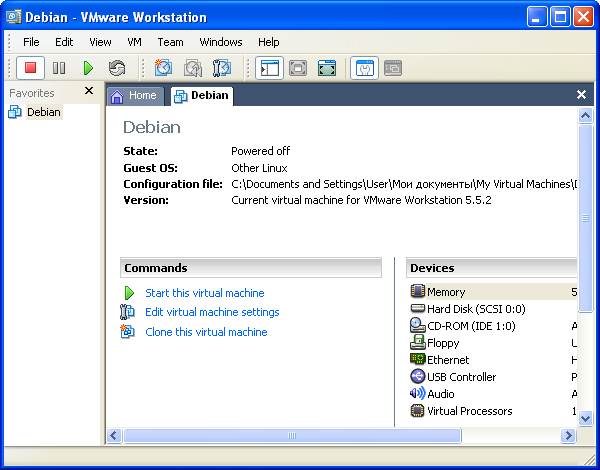Click the Ethernet device label
This screenshot has height=470, width=600.
448,360
